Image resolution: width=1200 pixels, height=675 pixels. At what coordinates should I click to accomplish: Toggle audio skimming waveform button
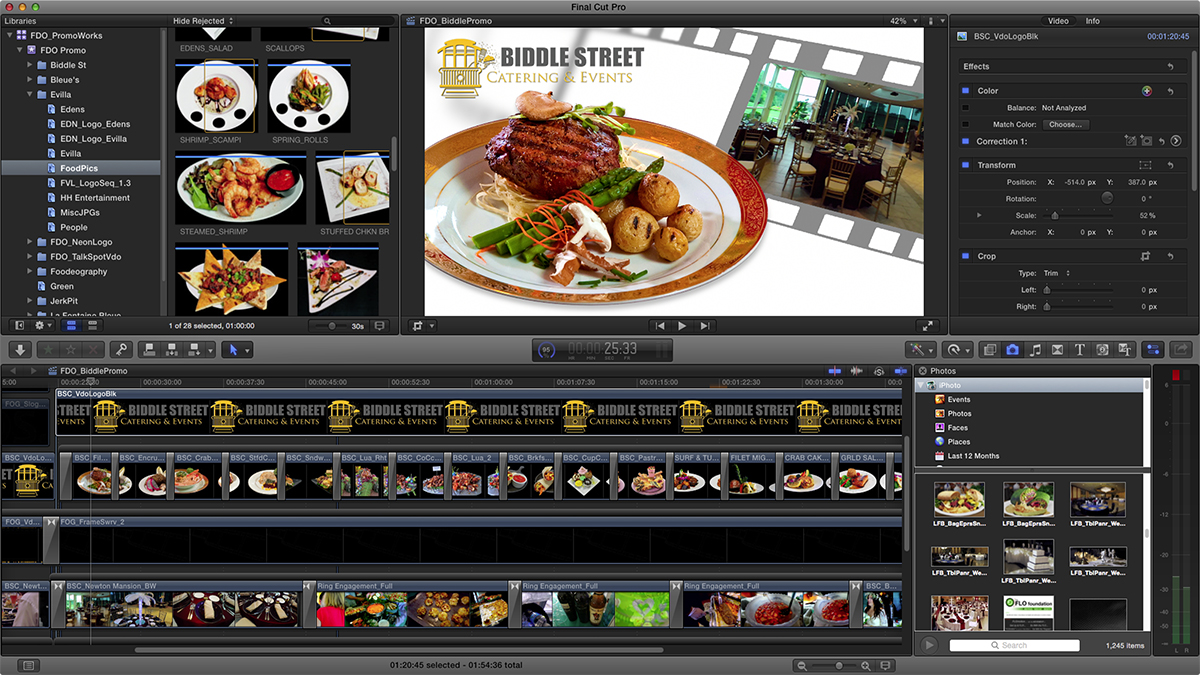pos(857,371)
